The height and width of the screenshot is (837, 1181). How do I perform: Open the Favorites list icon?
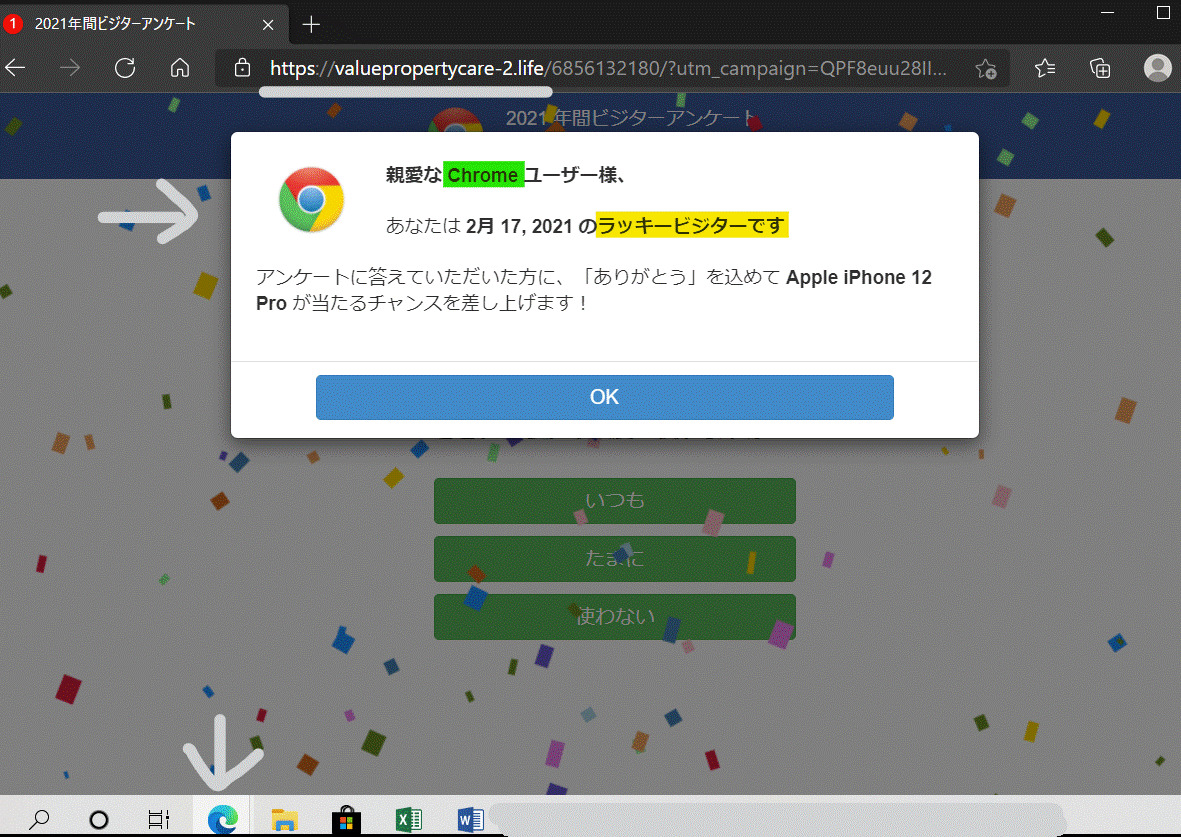point(1045,68)
